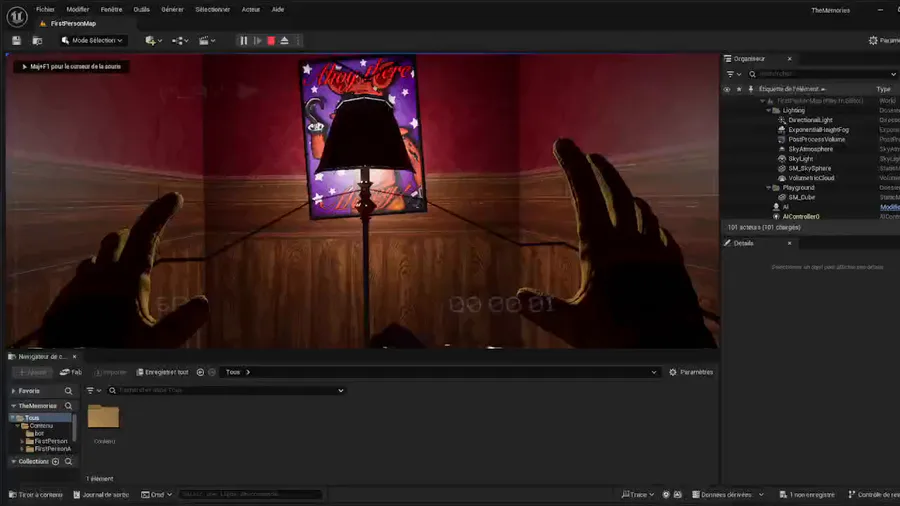Select DirectionalLight in Organiseur
The width and height of the screenshot is (900, 506).
[x=810, y=120]
